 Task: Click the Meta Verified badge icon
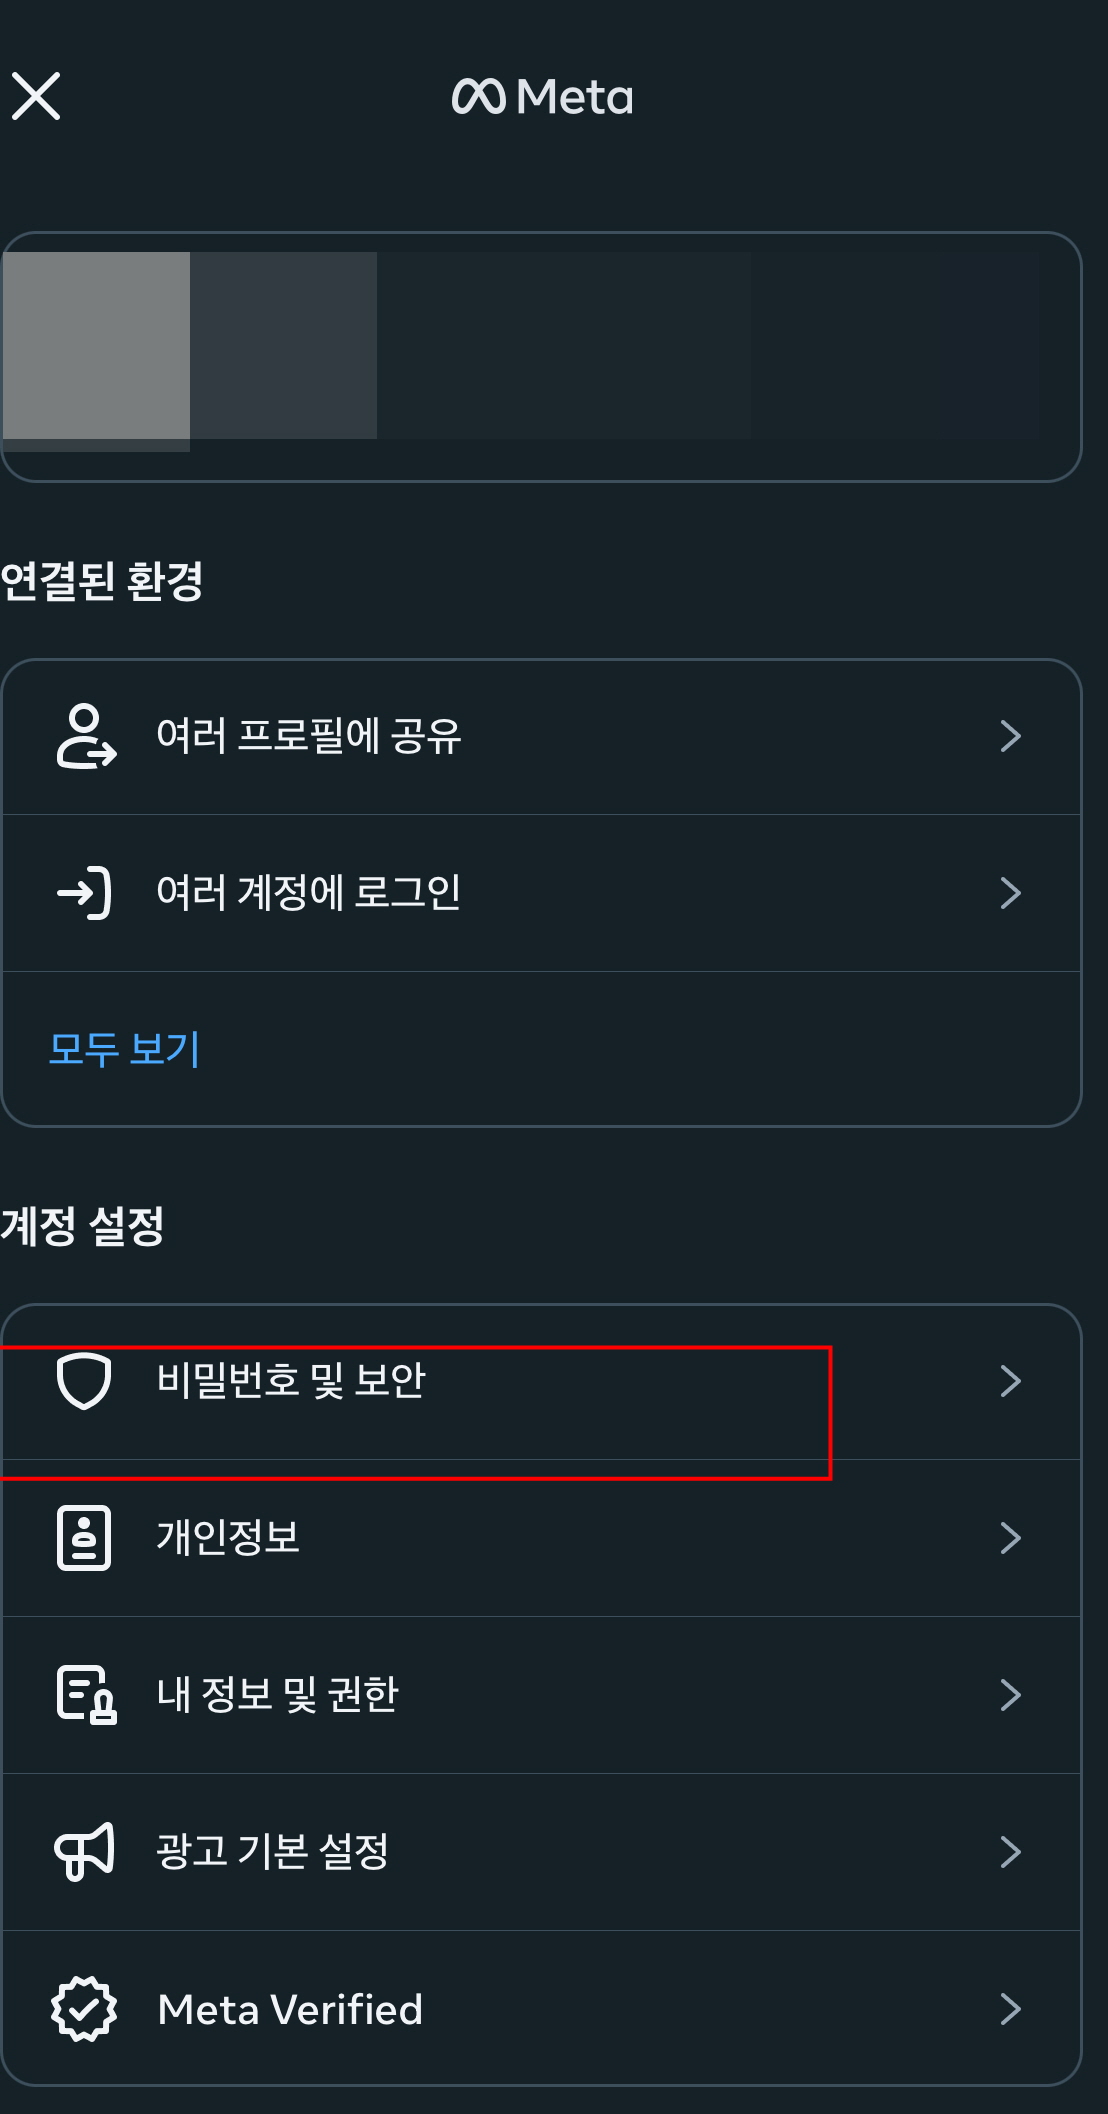pos(85,2009)
